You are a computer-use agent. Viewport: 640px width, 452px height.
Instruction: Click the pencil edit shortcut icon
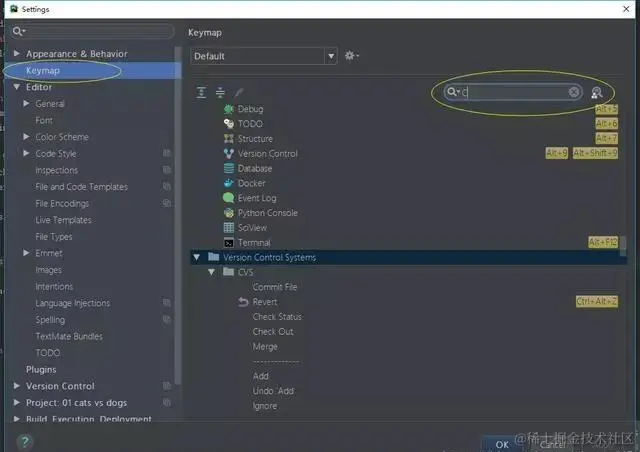[x=239, y=92]
